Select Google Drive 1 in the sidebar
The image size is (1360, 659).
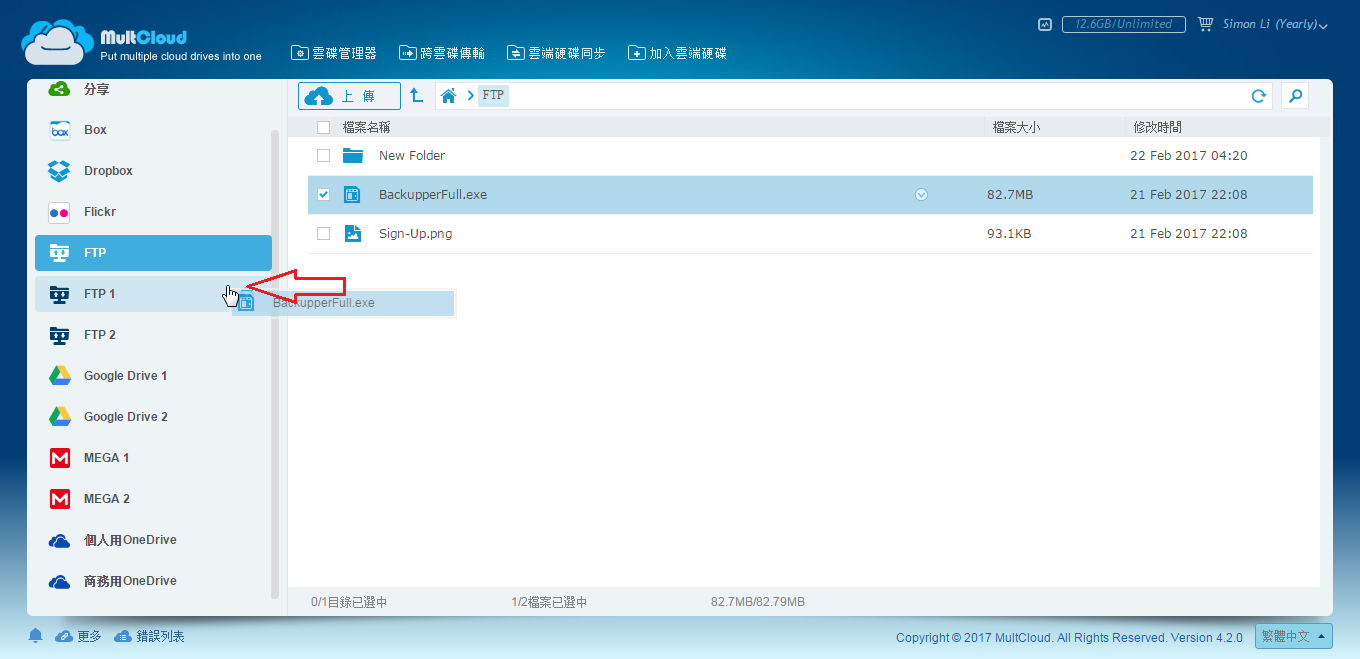tap(153, 376)
